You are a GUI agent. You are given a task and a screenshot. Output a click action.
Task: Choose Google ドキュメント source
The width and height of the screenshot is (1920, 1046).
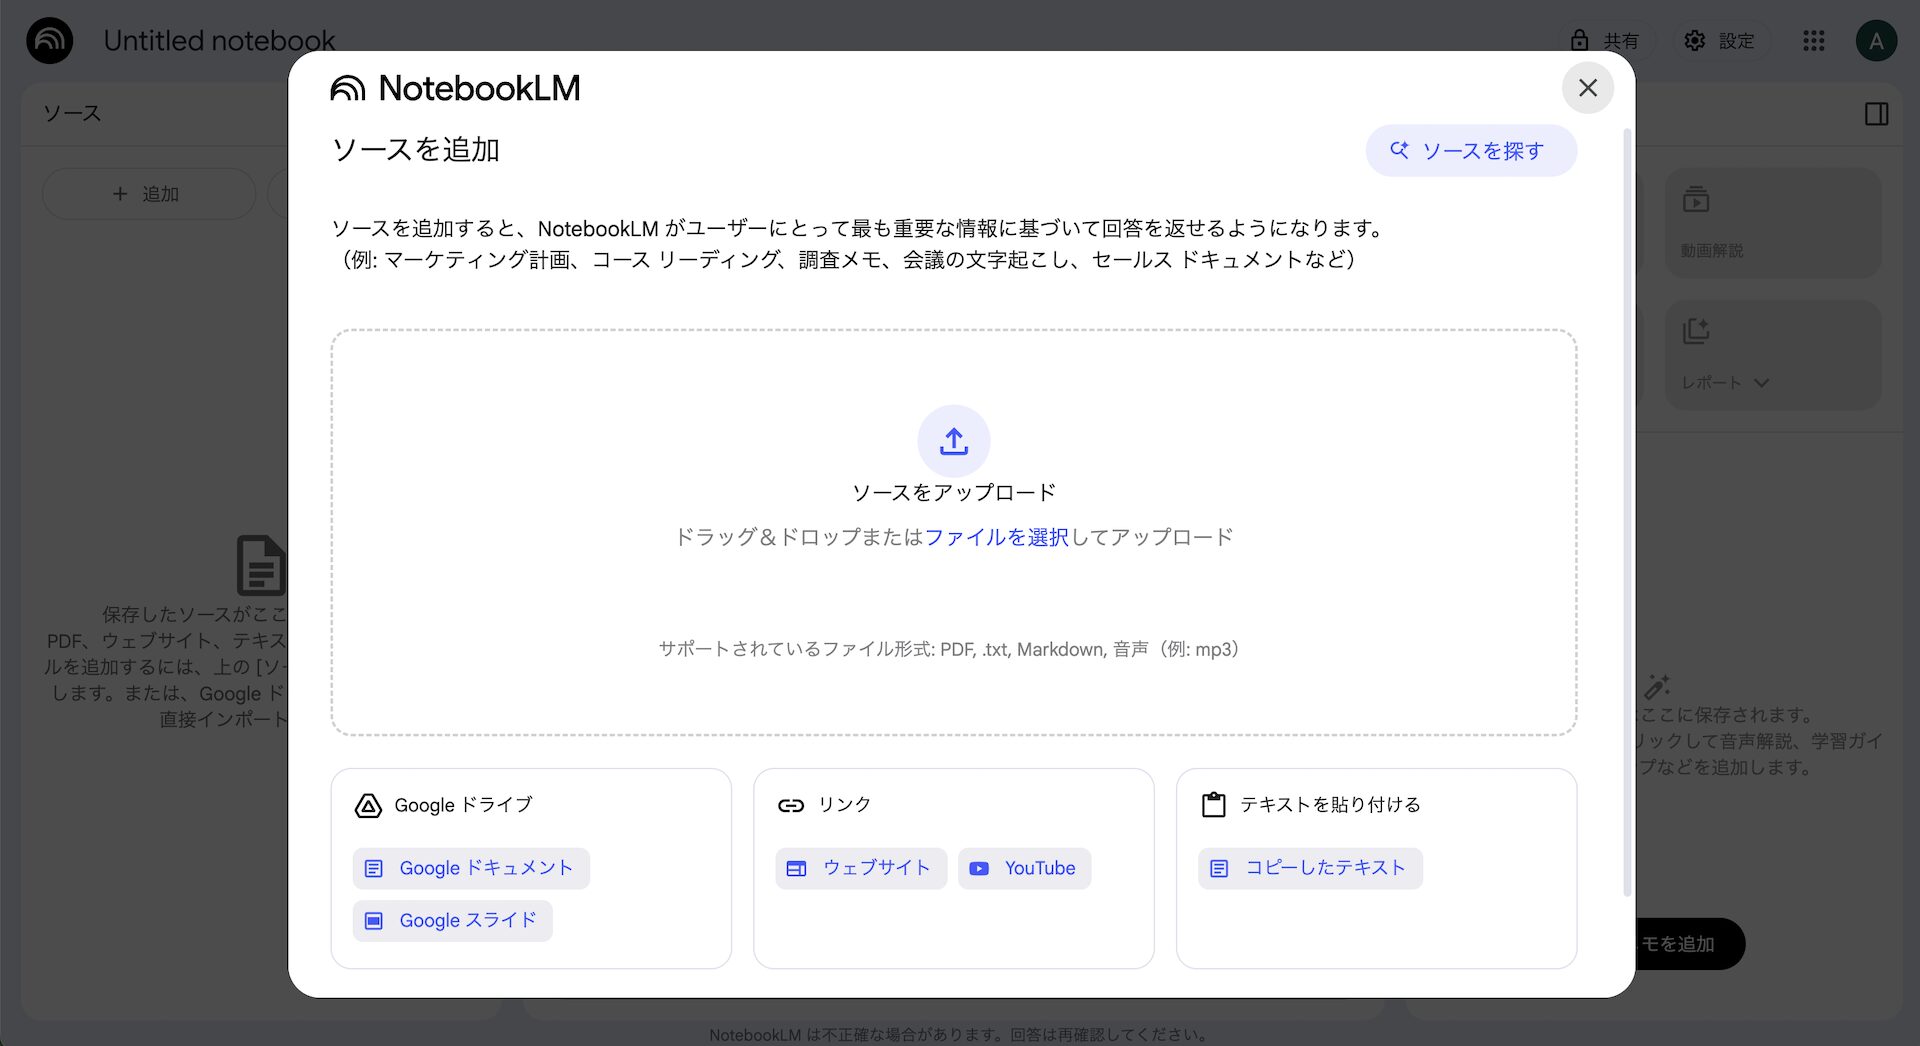[x=471, y=868]
